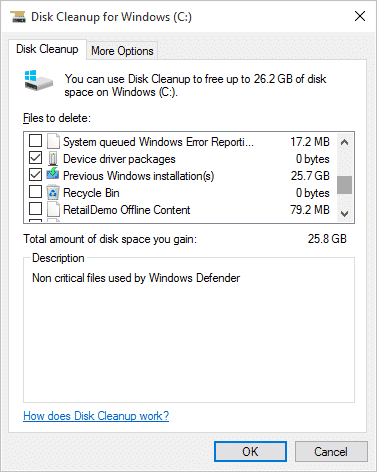Viewport: 377px width, 472px height.
Task: Open the How does Disk Cleanup work link
Action: click(x=96, y=416)
